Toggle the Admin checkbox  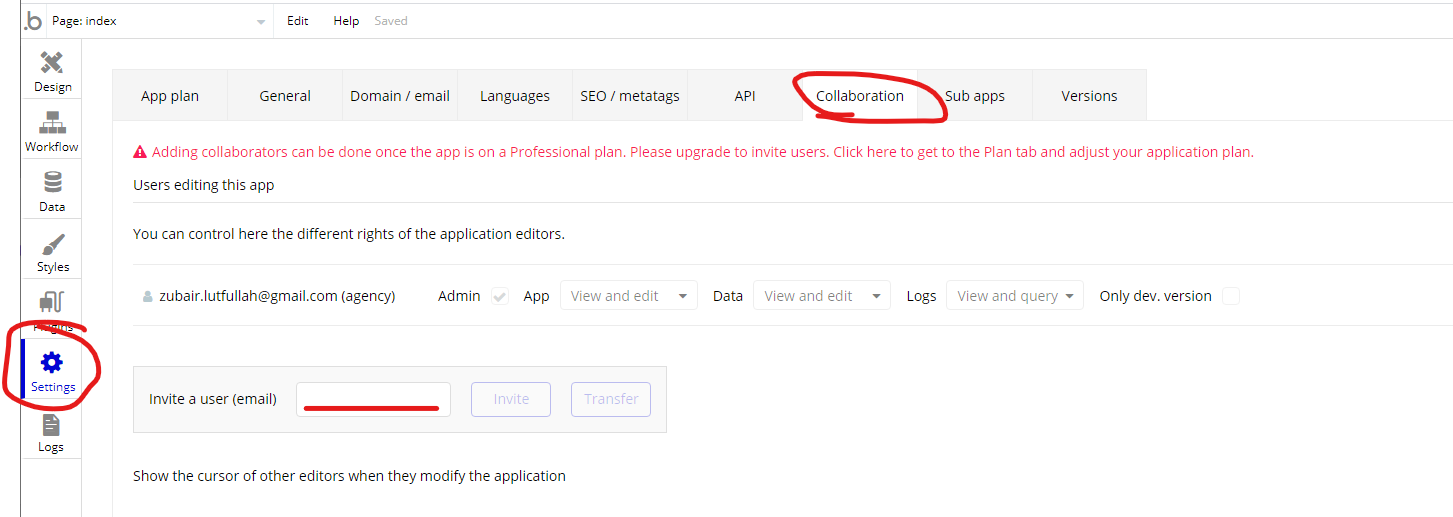(x=500, y=296)
